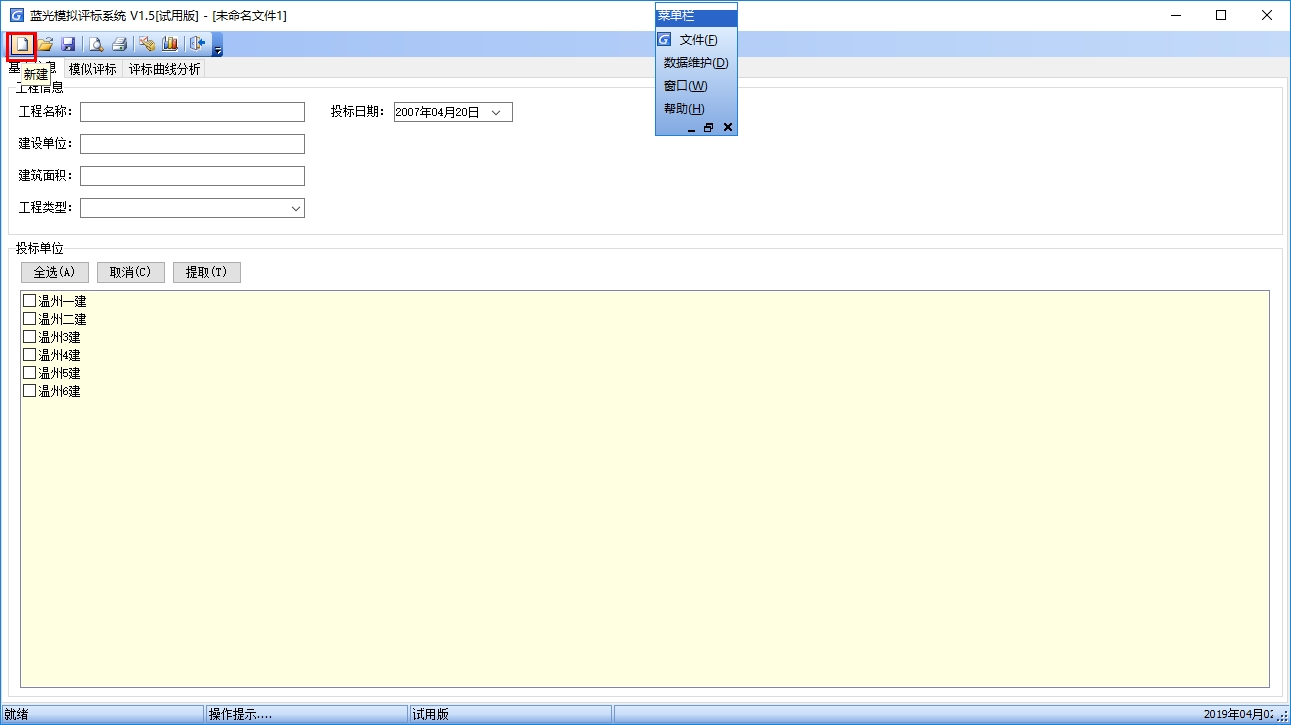Close the main application window
The image size is (1291, 725).
click(1267, 15)
